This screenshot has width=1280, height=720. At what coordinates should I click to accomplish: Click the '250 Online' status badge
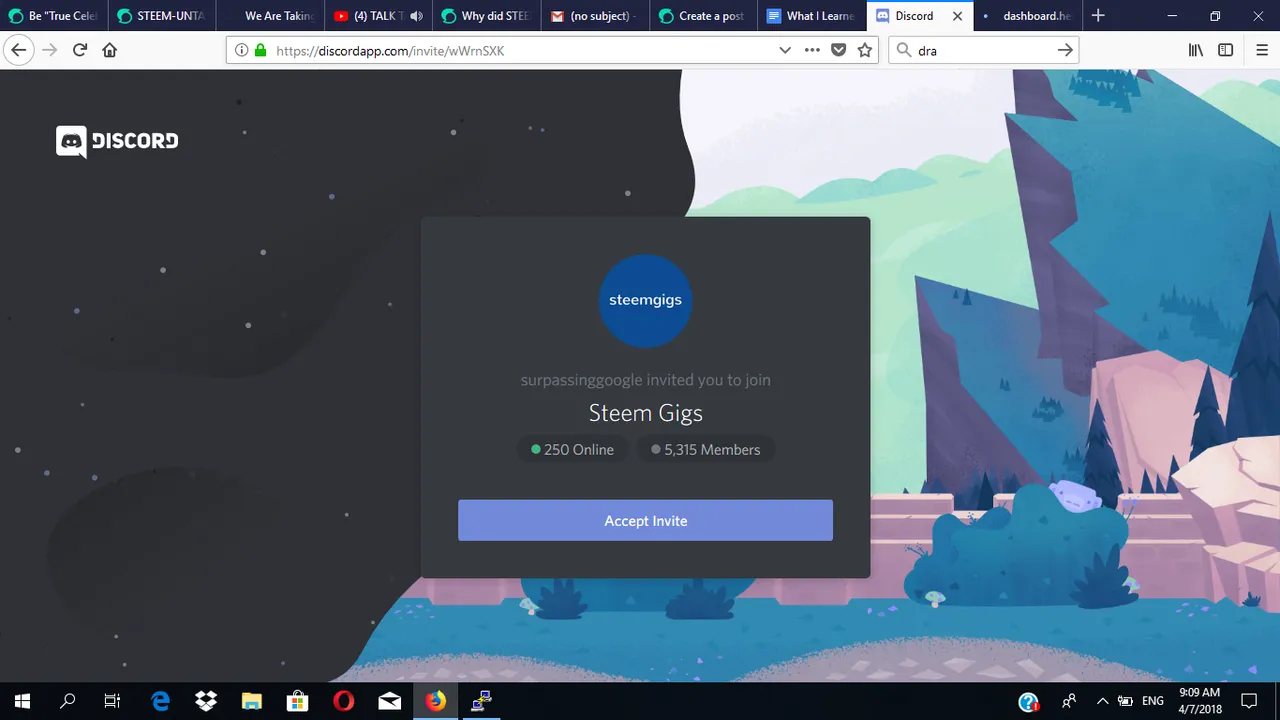tap(573, 450)
